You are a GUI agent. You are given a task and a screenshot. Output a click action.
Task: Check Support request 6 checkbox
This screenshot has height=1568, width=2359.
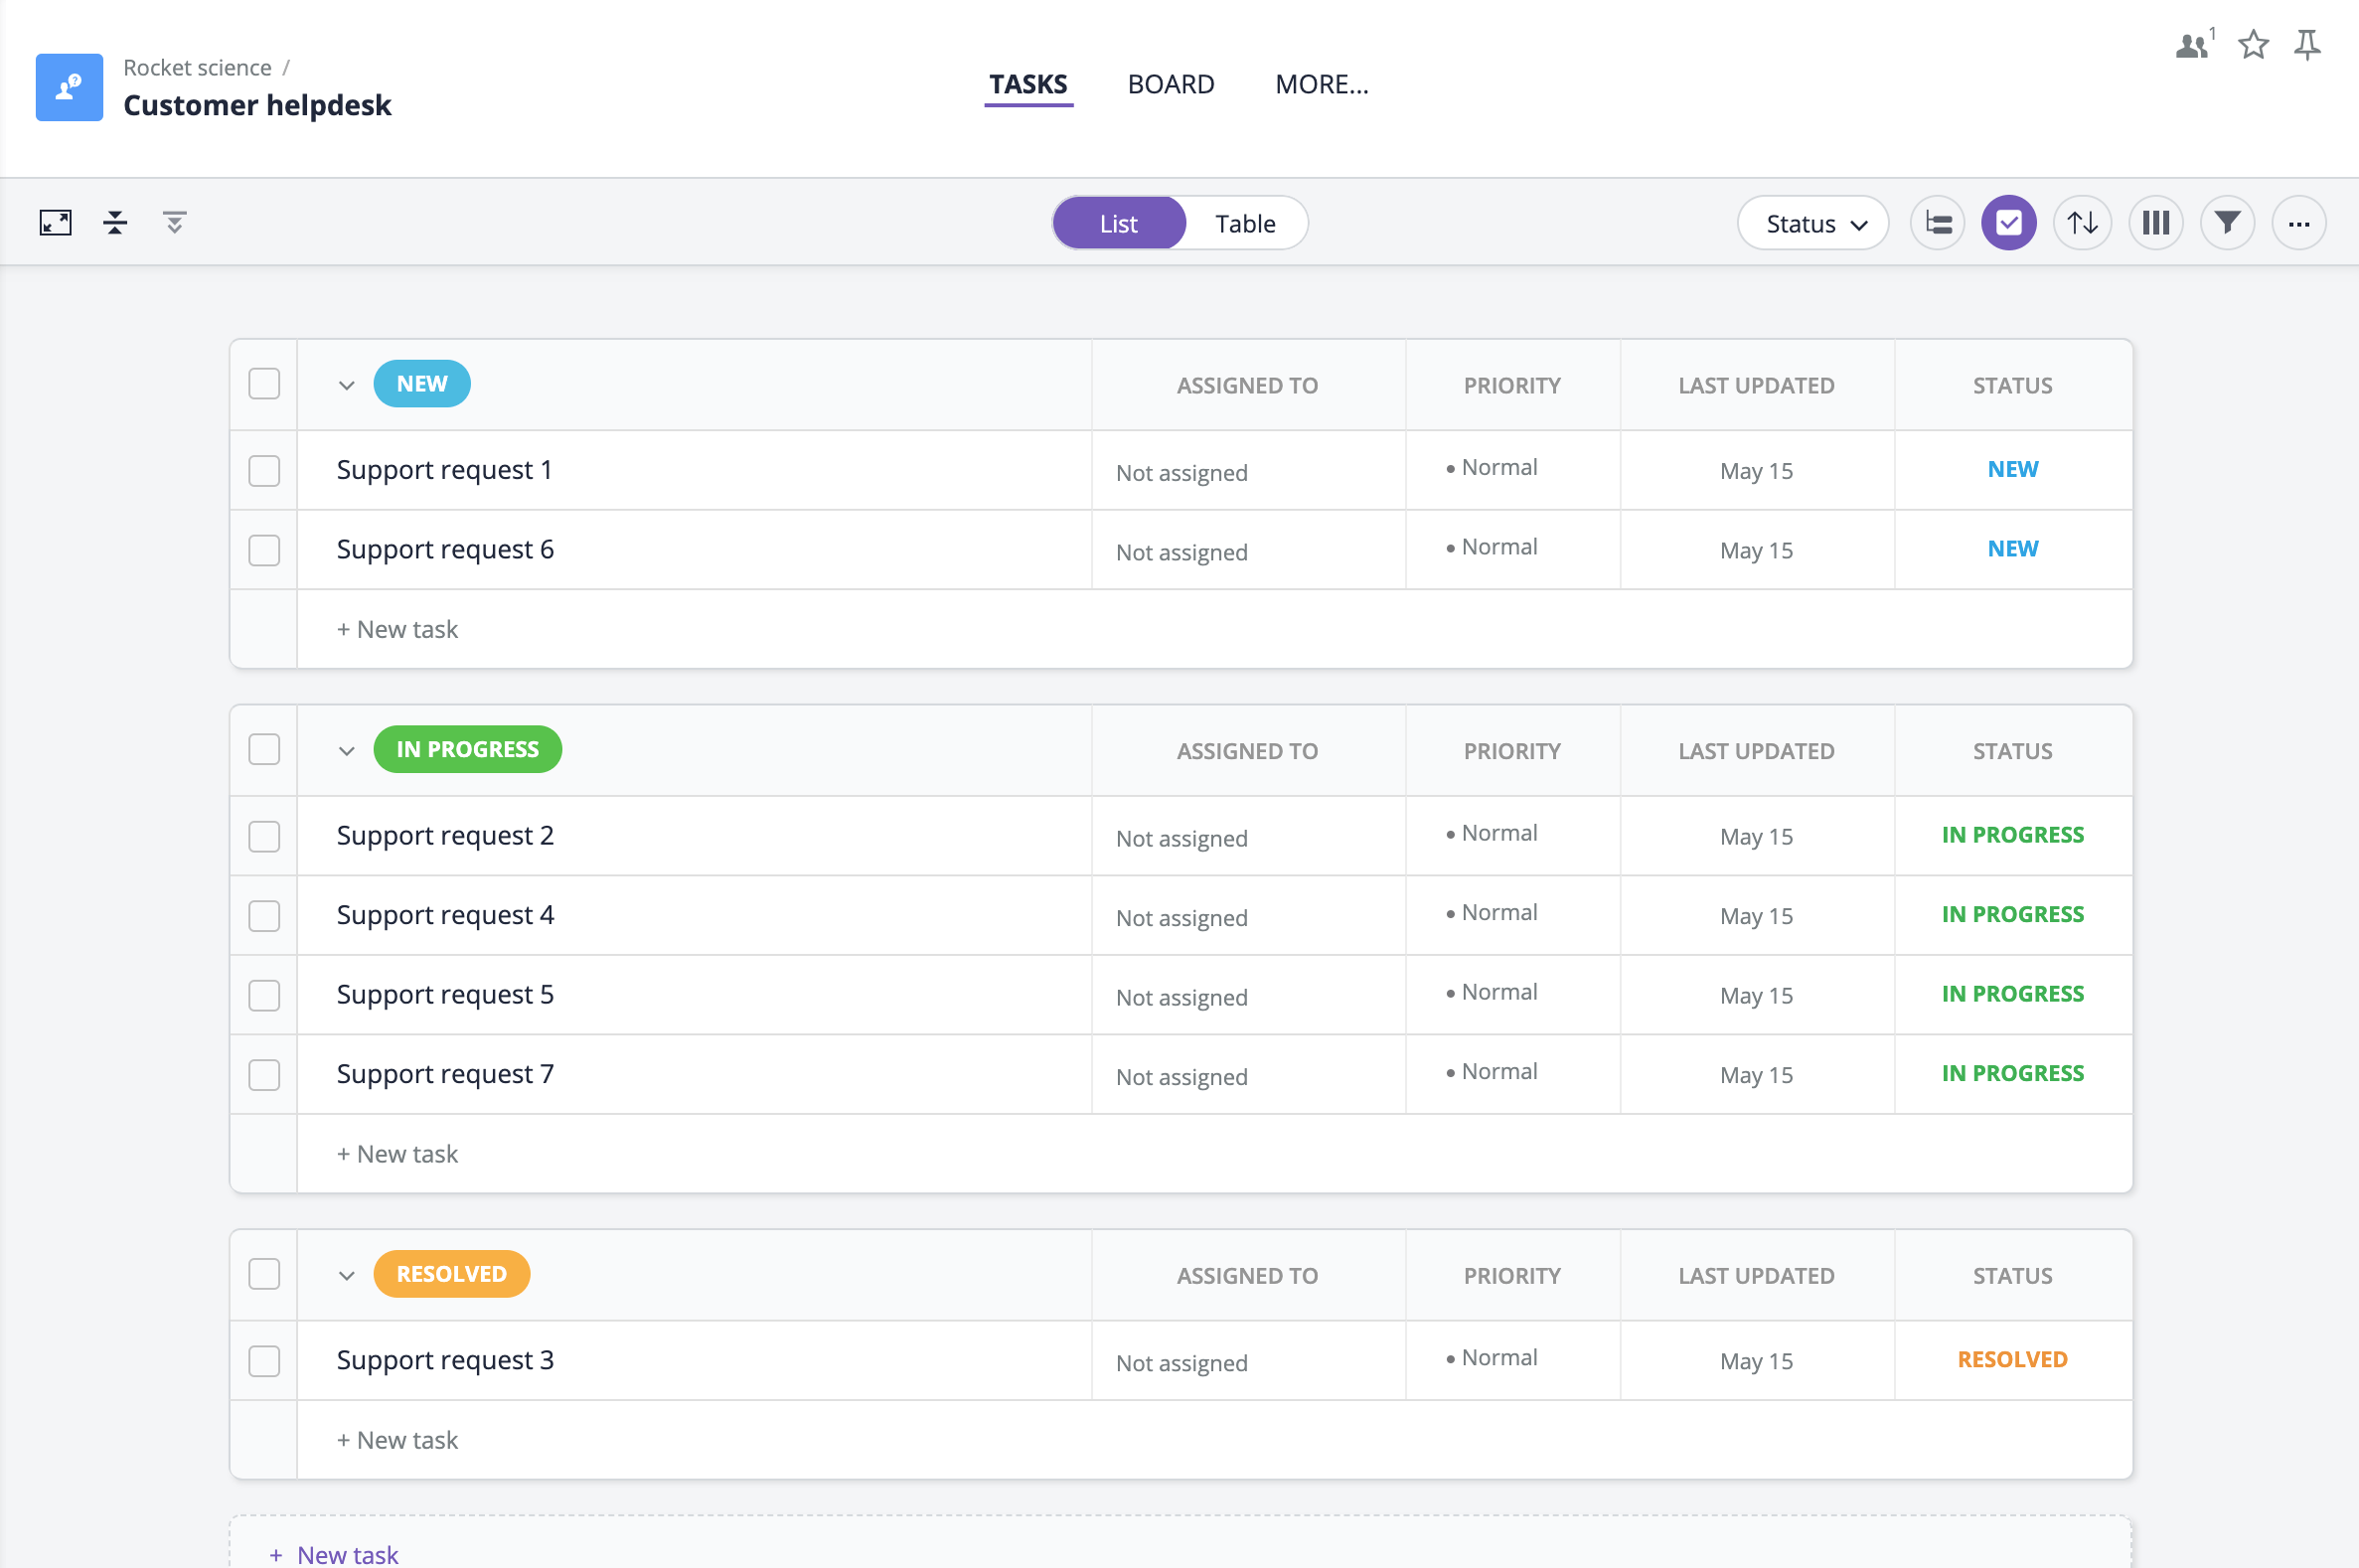pyautogui.click(x=264, y=550)
